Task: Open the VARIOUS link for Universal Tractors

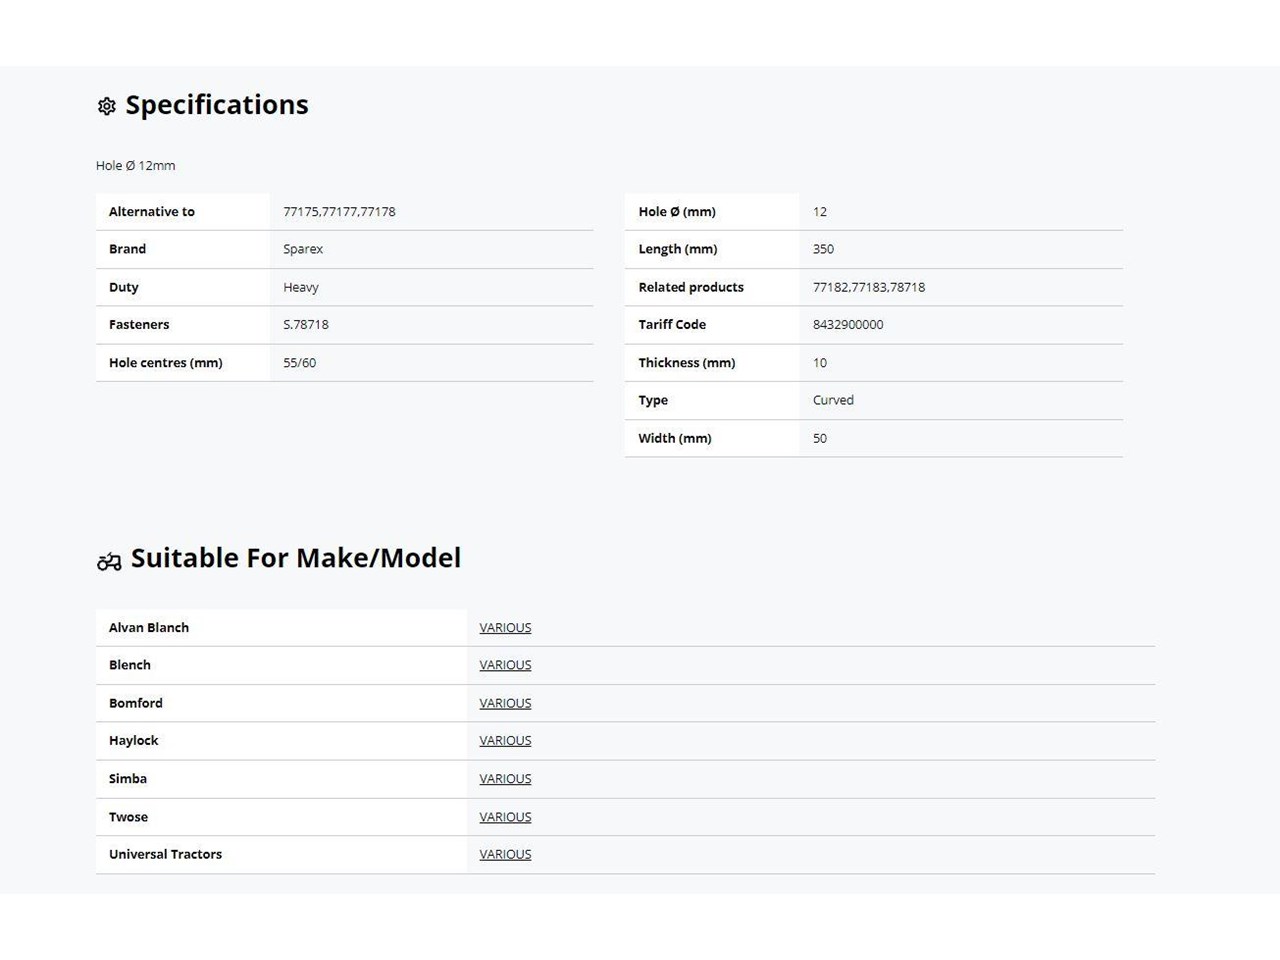Action: tap(505, 854)
